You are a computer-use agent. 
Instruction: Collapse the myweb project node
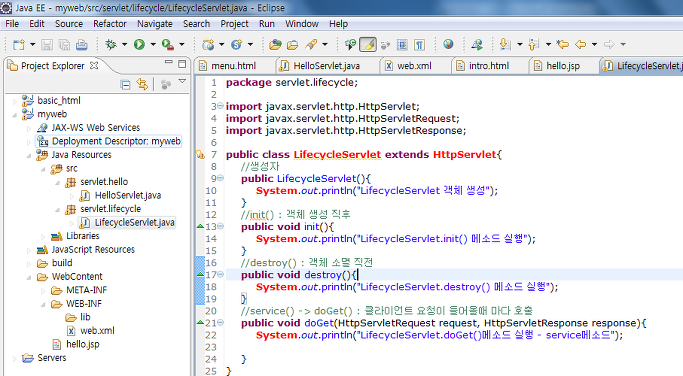point(15,115)
